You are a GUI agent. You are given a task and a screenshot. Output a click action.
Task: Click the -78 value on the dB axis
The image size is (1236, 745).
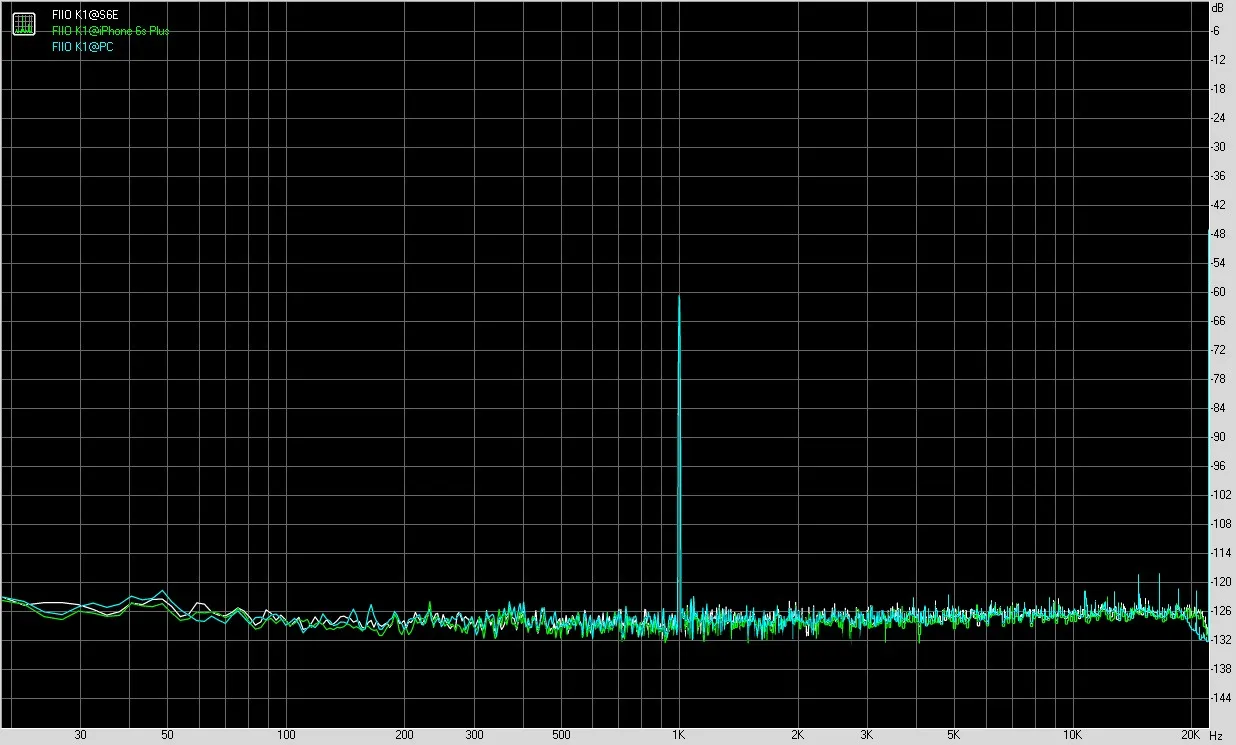[x=1218, y=379]
